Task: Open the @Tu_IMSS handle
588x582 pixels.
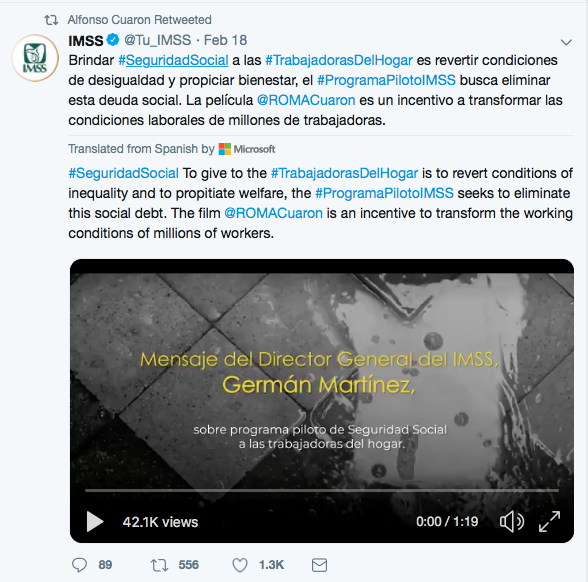Action: (x=158, y=40)
